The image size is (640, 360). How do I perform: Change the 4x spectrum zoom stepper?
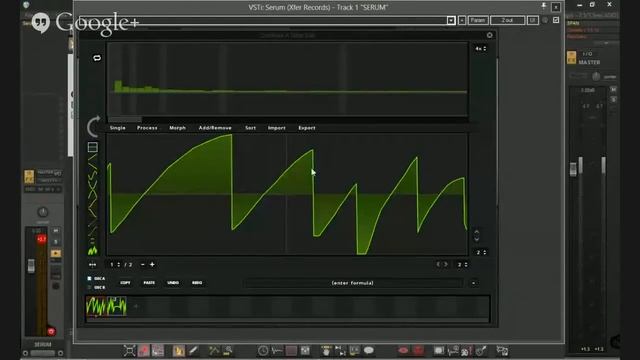[480, 49]
